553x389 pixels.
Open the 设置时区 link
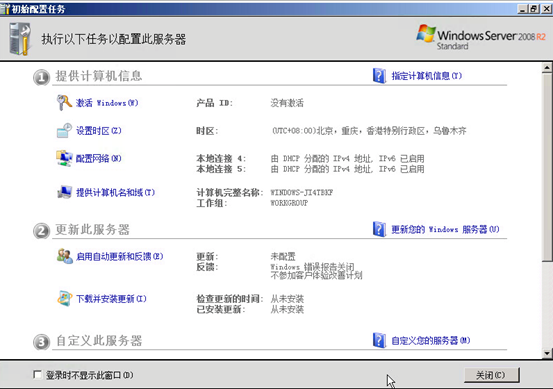click(99, 131)
